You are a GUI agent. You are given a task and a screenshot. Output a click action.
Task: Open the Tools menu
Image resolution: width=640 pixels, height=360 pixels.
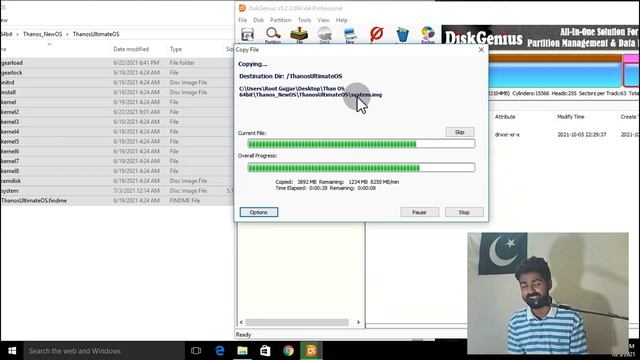click(x=304, y=20)
